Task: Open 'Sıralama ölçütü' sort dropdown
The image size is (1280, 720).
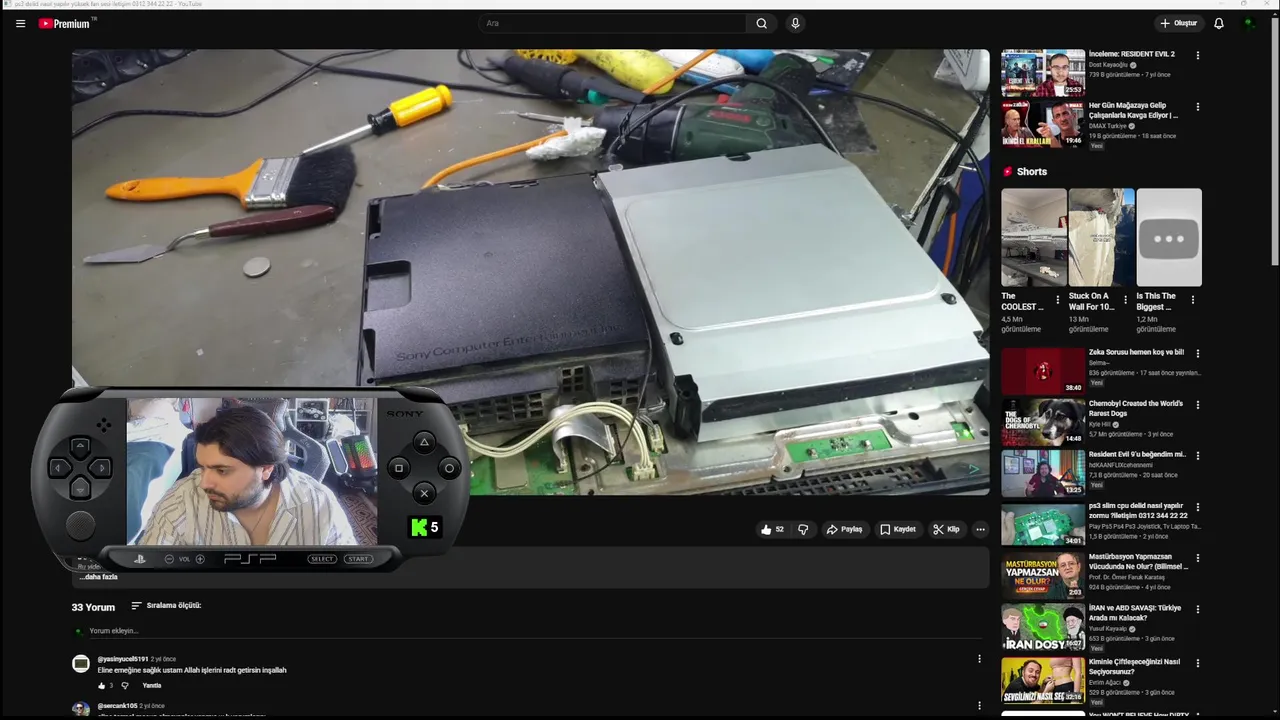Action: [167, 605]
